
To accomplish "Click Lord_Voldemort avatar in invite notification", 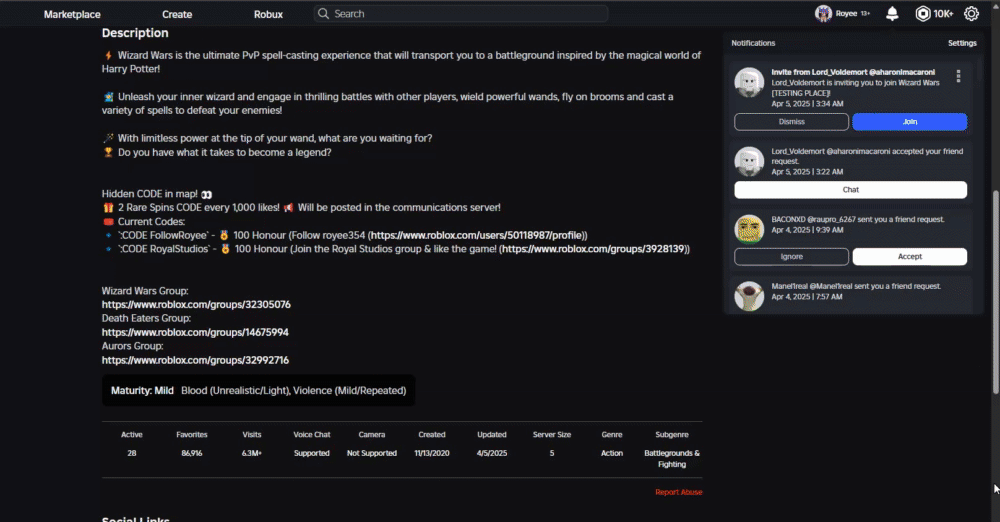I will coord(749,82).
